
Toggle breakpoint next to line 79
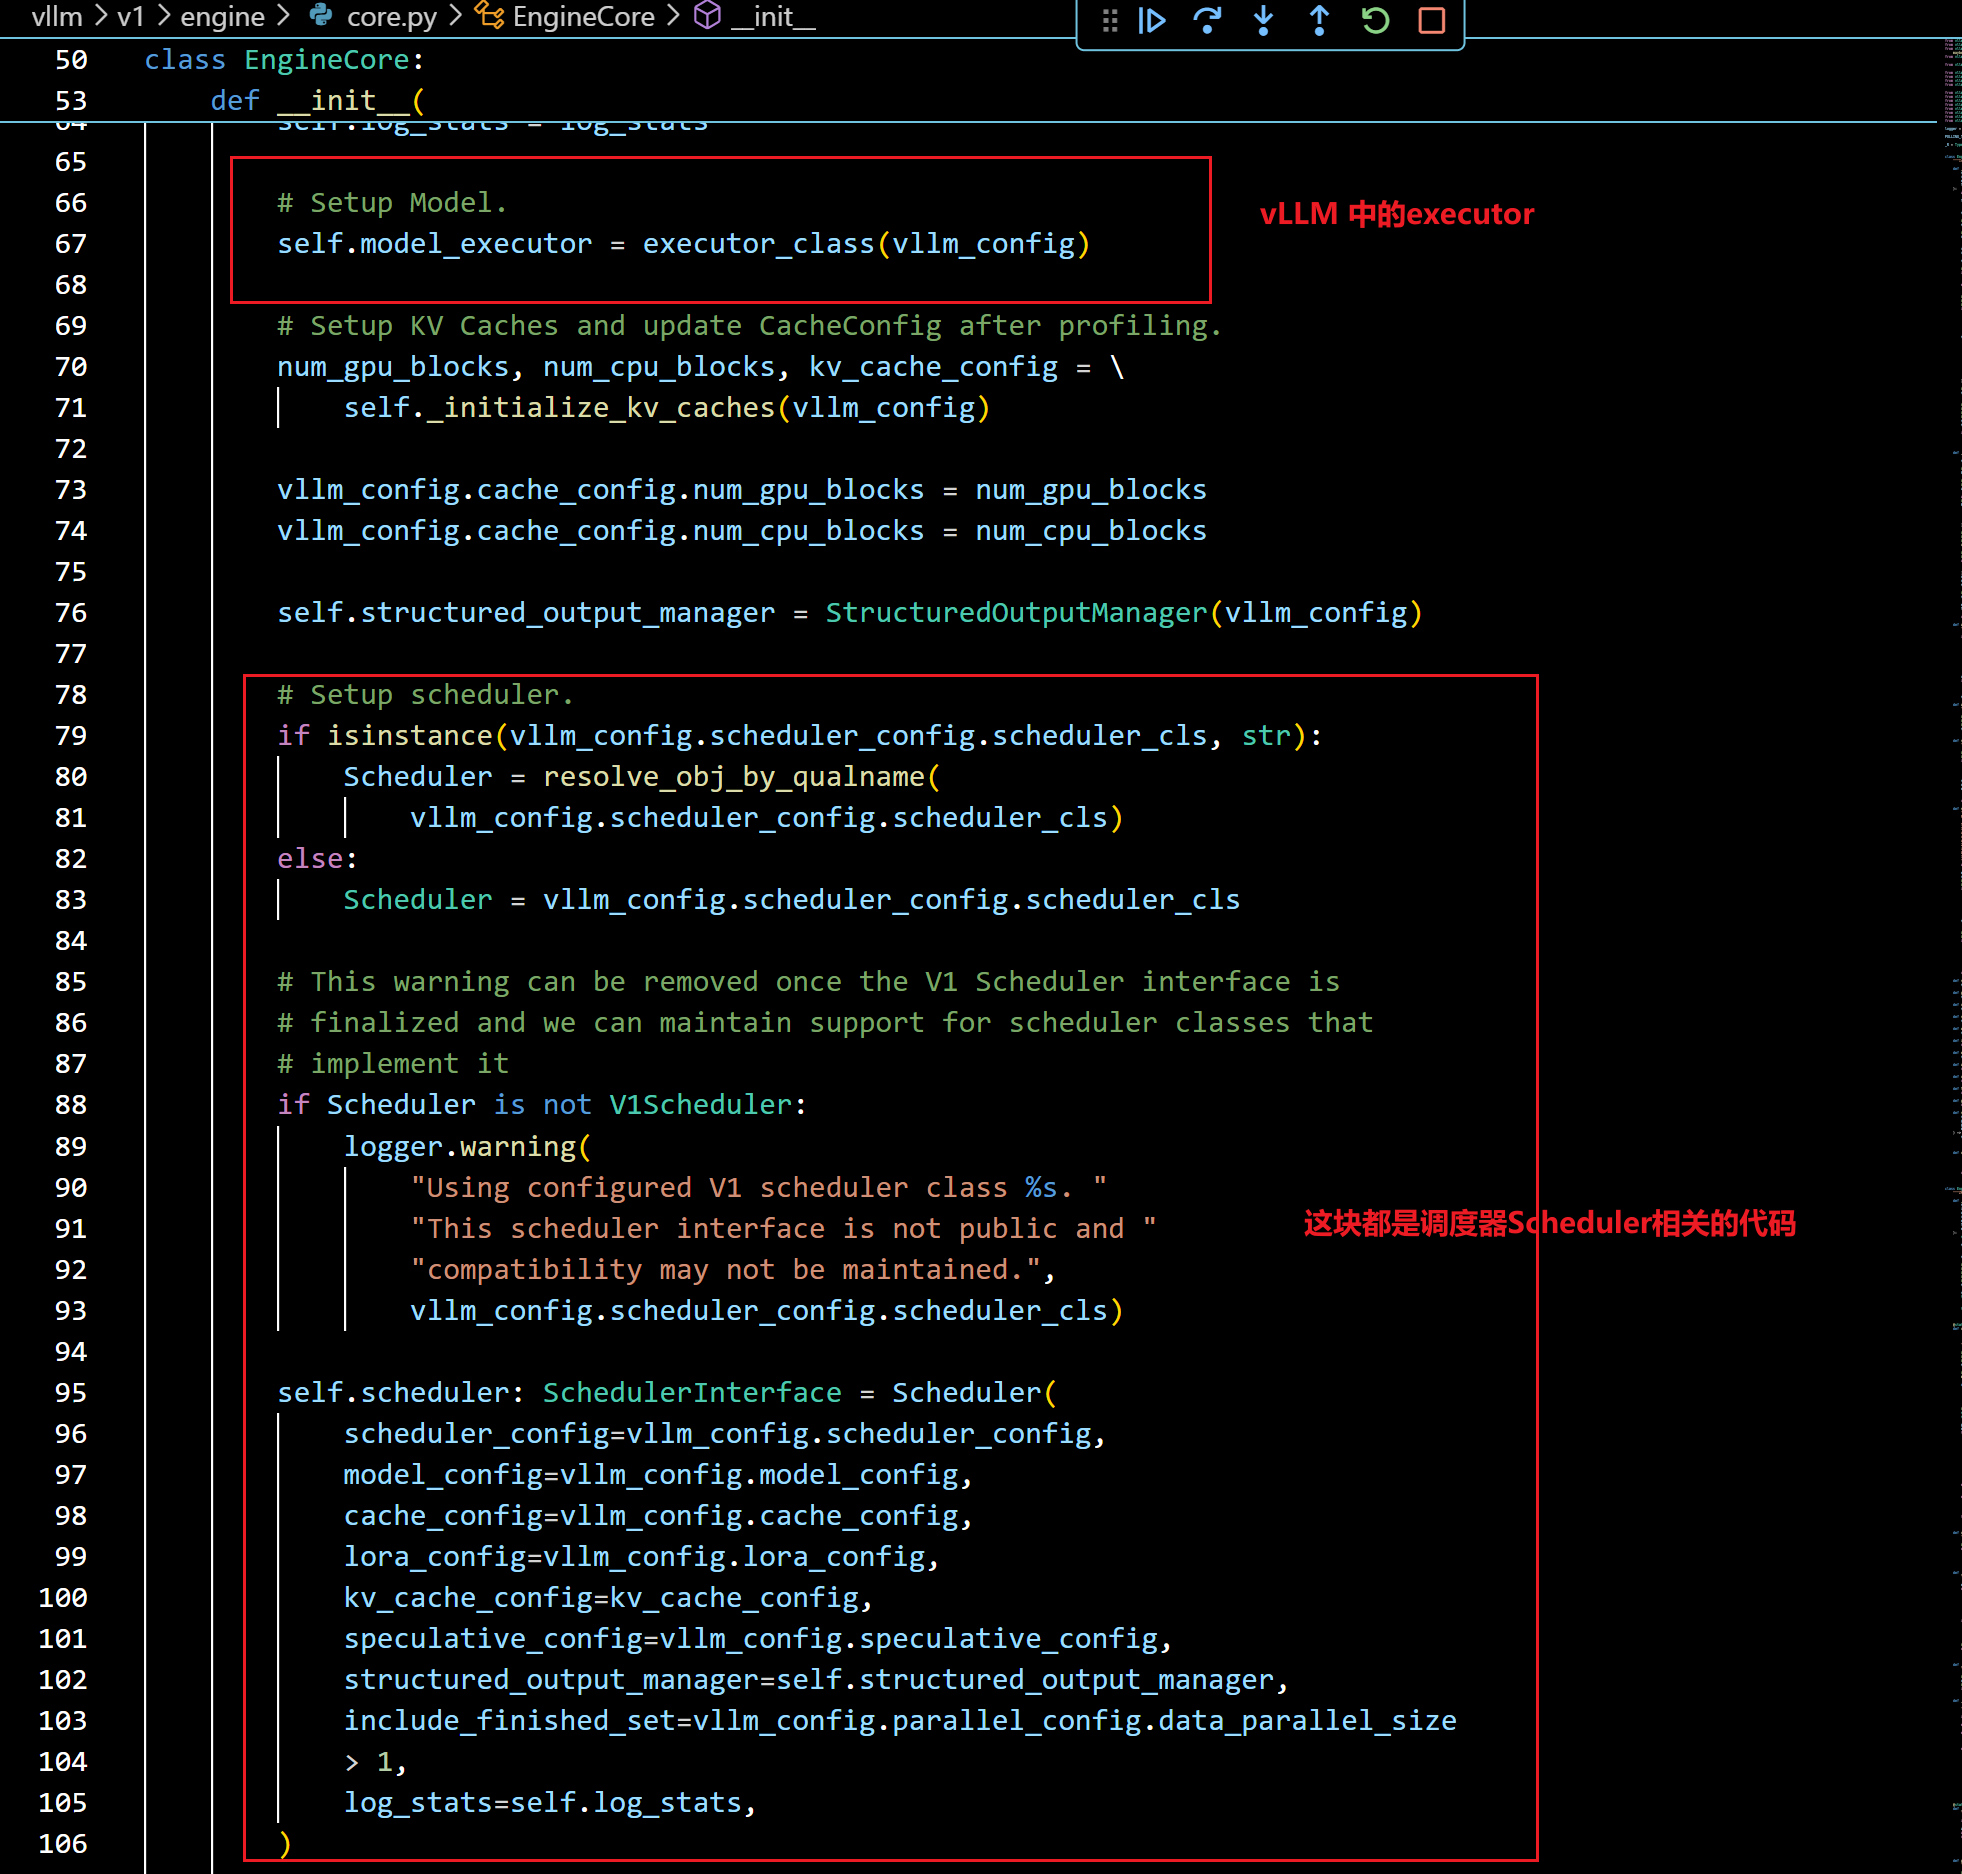(20, 736)
